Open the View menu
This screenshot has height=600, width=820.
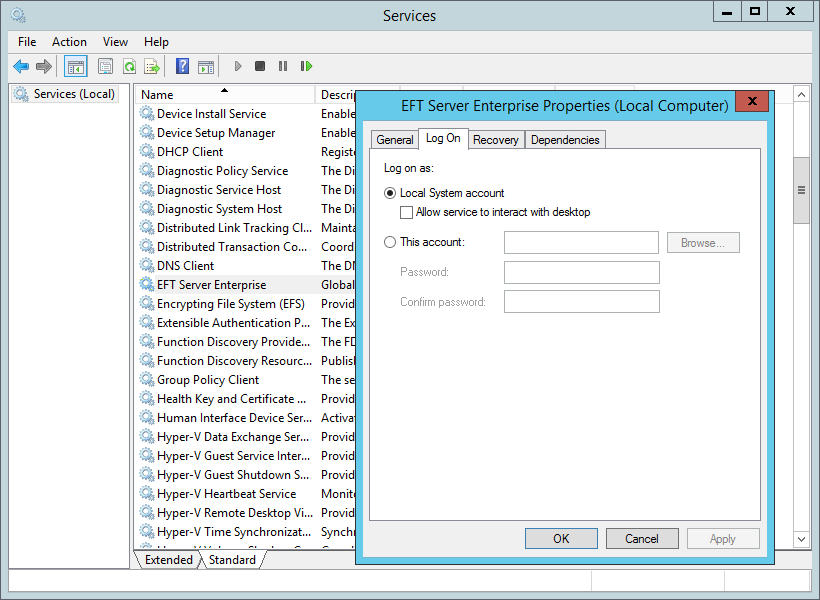[x=115, y=42]
